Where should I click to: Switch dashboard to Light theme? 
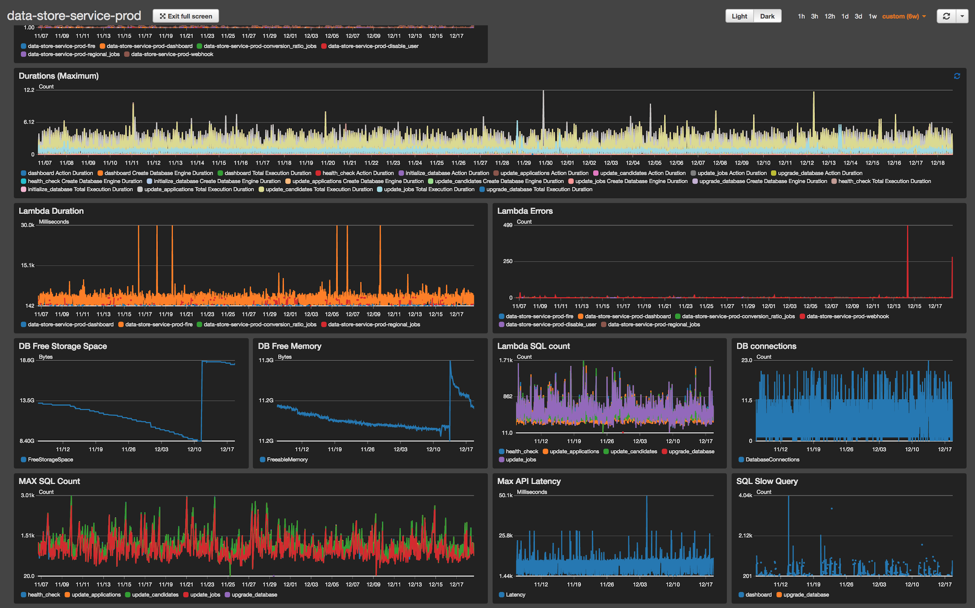tap(739, 16)
